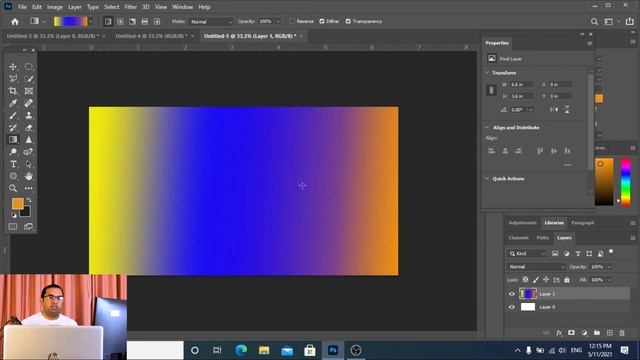Open the layer Fill slider arrow
640x360 pixels.
[x=609, y=280]
